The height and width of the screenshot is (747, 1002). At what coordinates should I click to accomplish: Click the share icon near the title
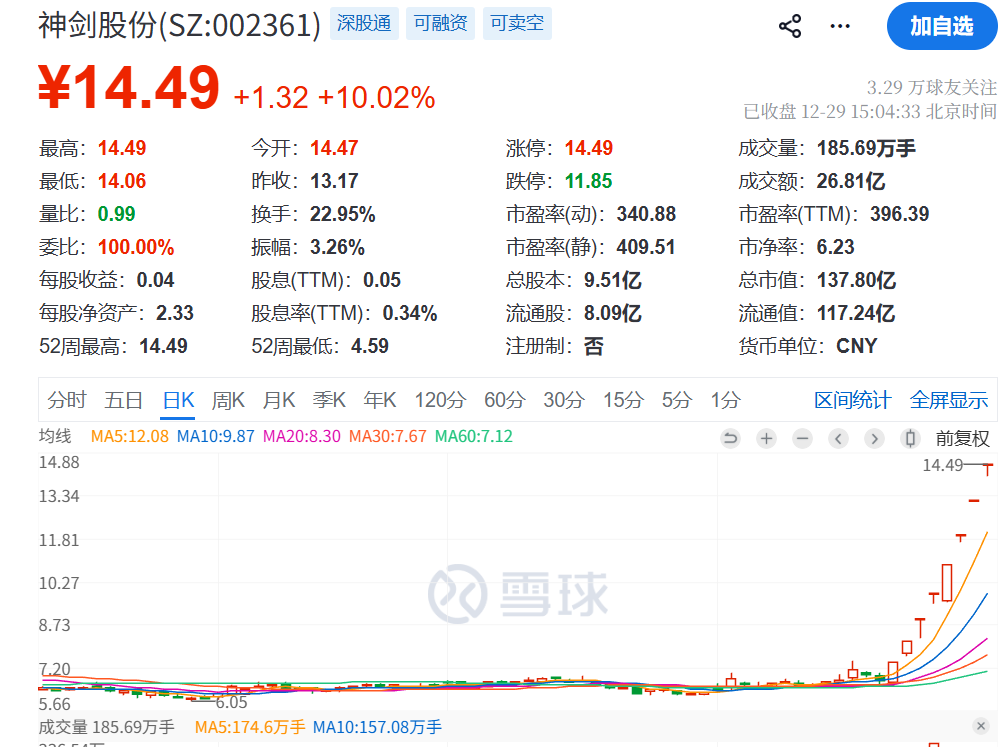click(x=790, y=26)
